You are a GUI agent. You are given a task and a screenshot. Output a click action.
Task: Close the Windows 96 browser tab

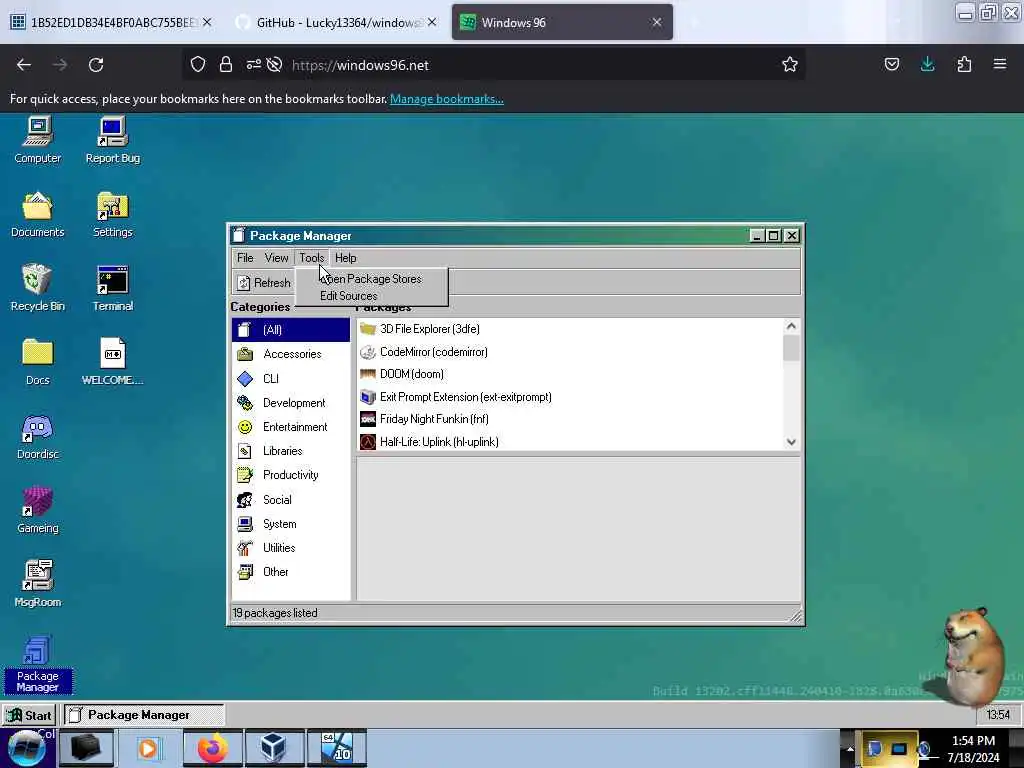(657, 22)
